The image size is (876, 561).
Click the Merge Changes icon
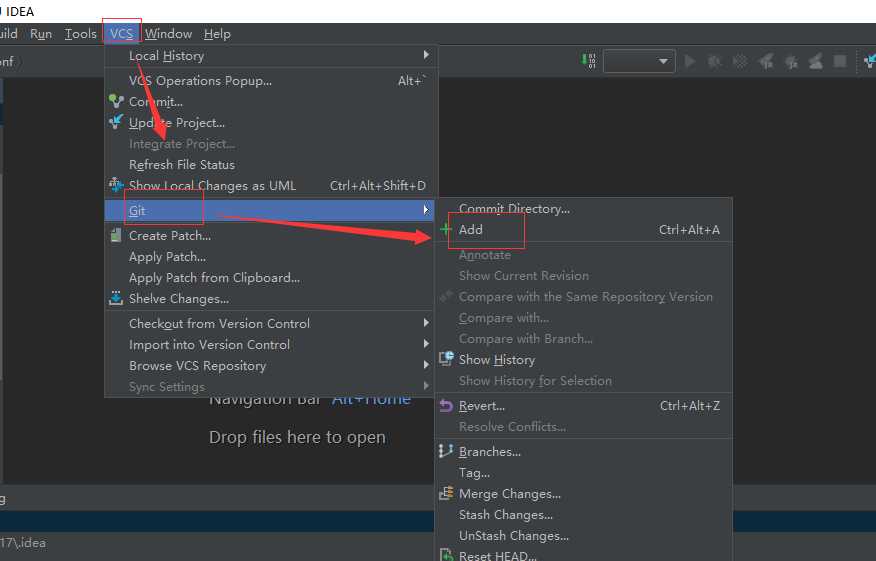tap(446, 493)
